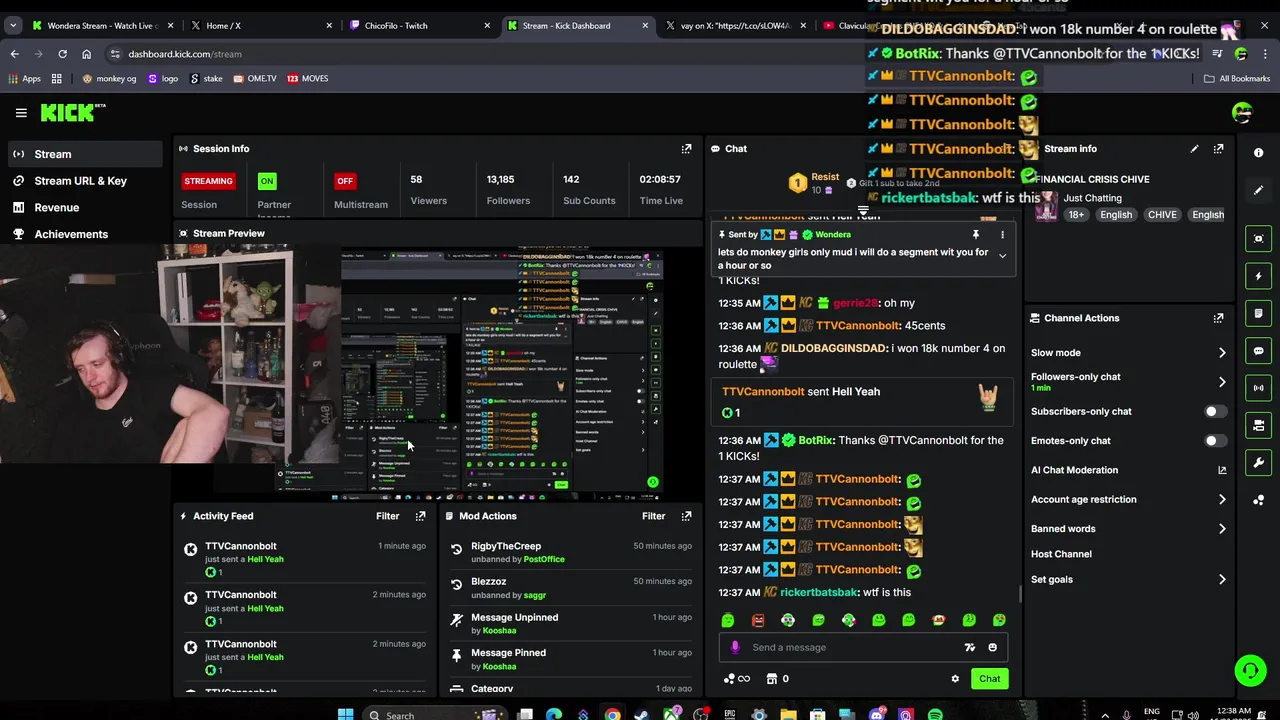Expand Followers-only chat settings
The height and width of the screenshot is (720, 1280).
[x=1222, y=382]
